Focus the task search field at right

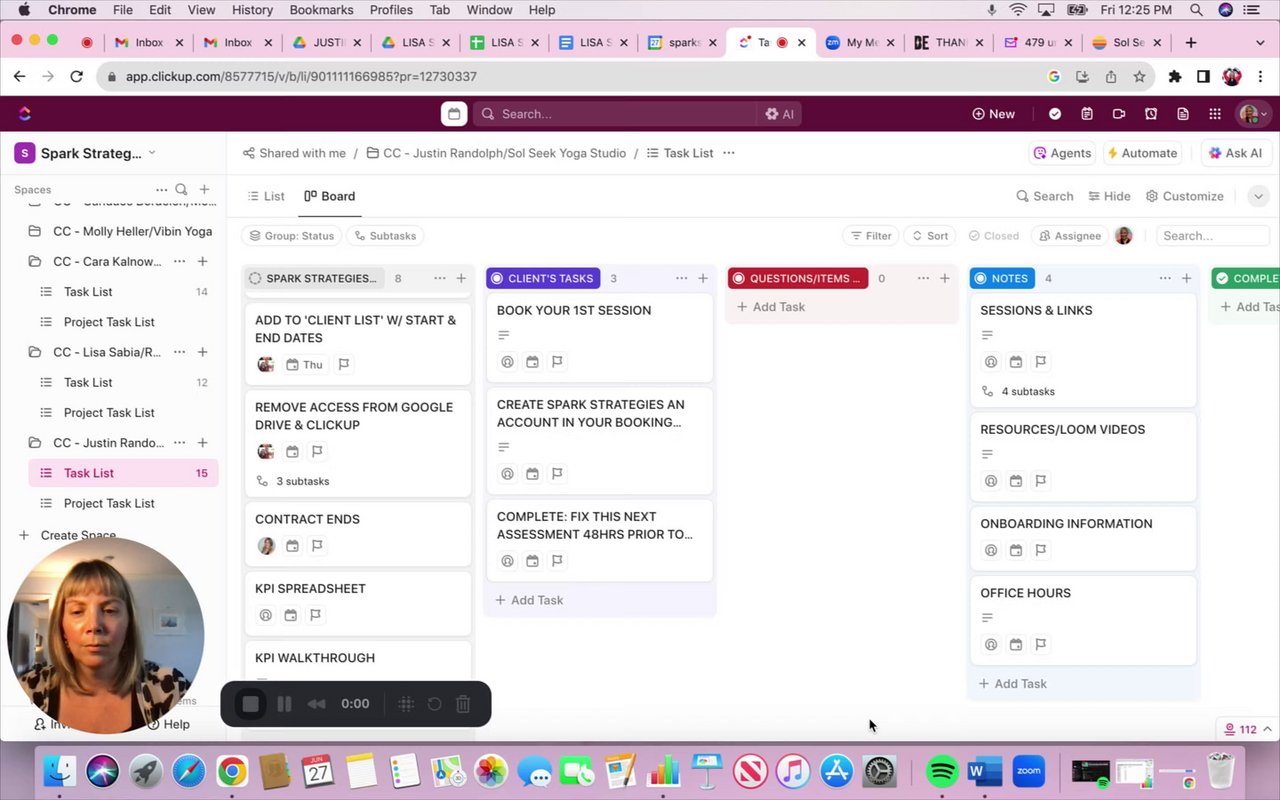(1211, 236)
